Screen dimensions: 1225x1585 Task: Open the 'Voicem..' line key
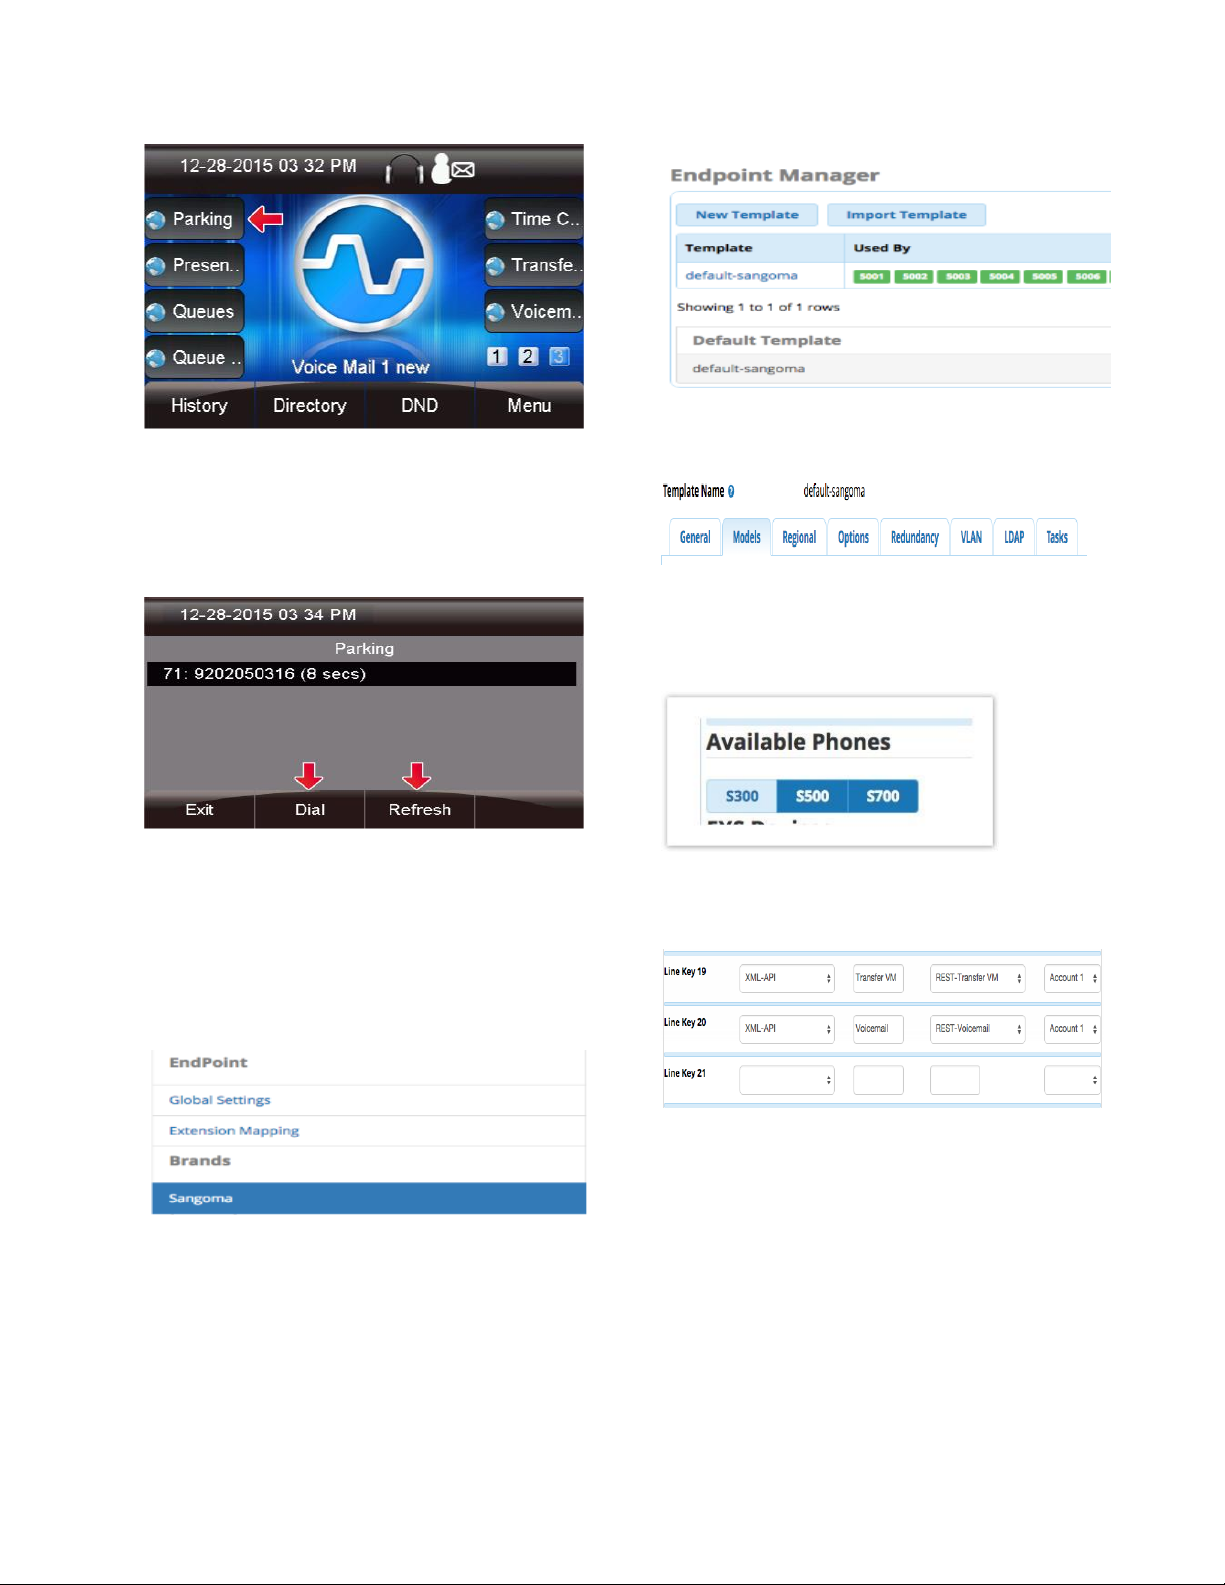[x=534, y=311]
